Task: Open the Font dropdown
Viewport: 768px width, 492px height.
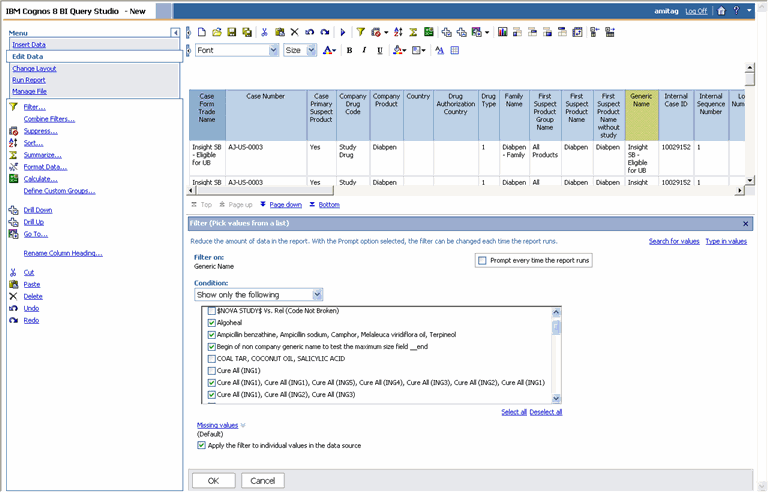Action: (x=273, y=50)
